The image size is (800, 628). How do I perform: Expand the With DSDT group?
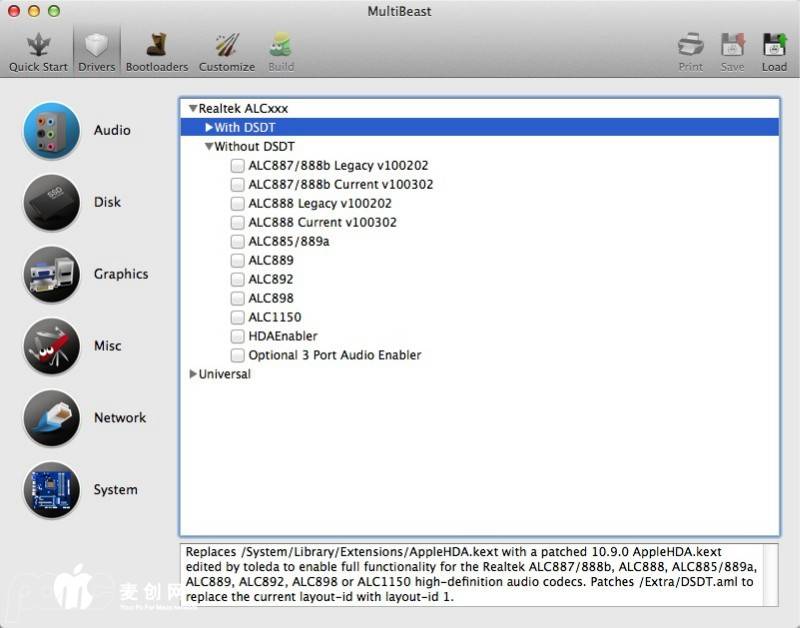pyautogui.click(x=209, y=128)
